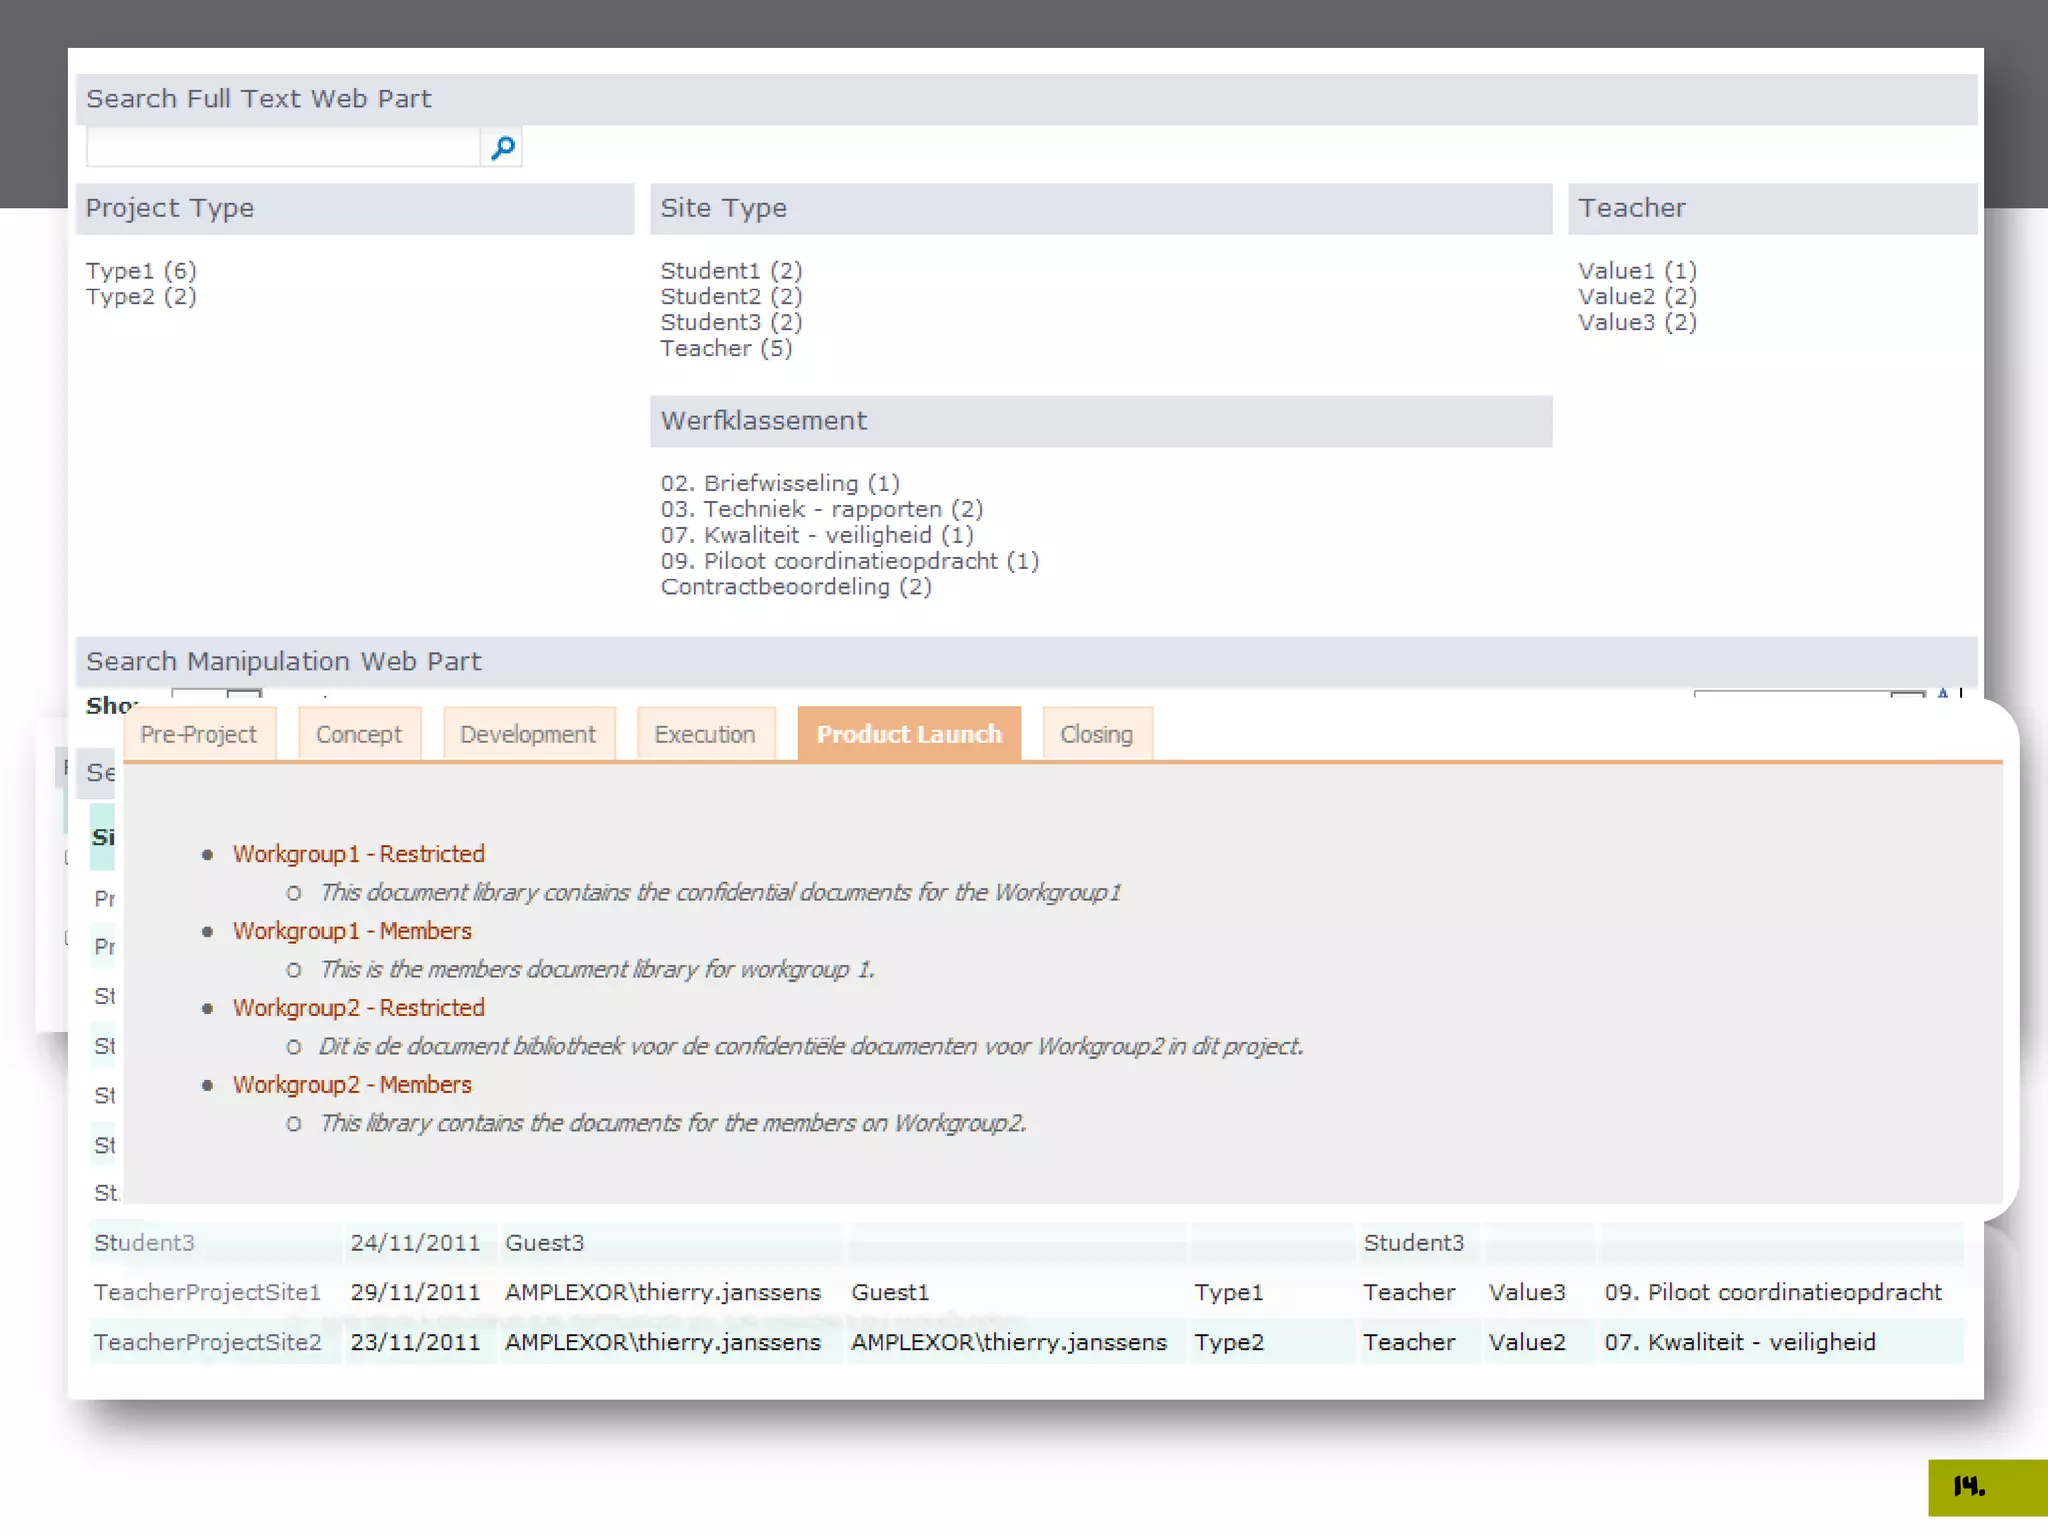This screenshot has height=1536, width=2048.
Task: Switch to the Concept tab
Action: click(358, 734)
